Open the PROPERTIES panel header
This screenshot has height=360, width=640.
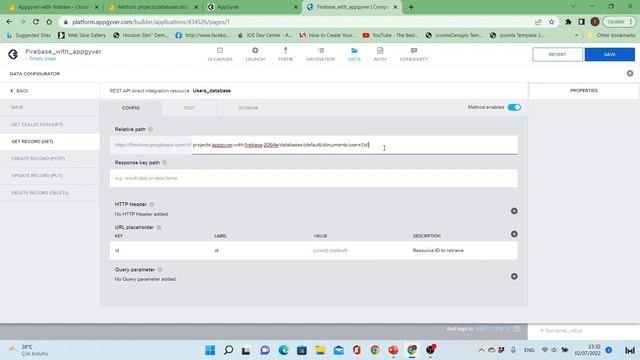pos(584,91)
